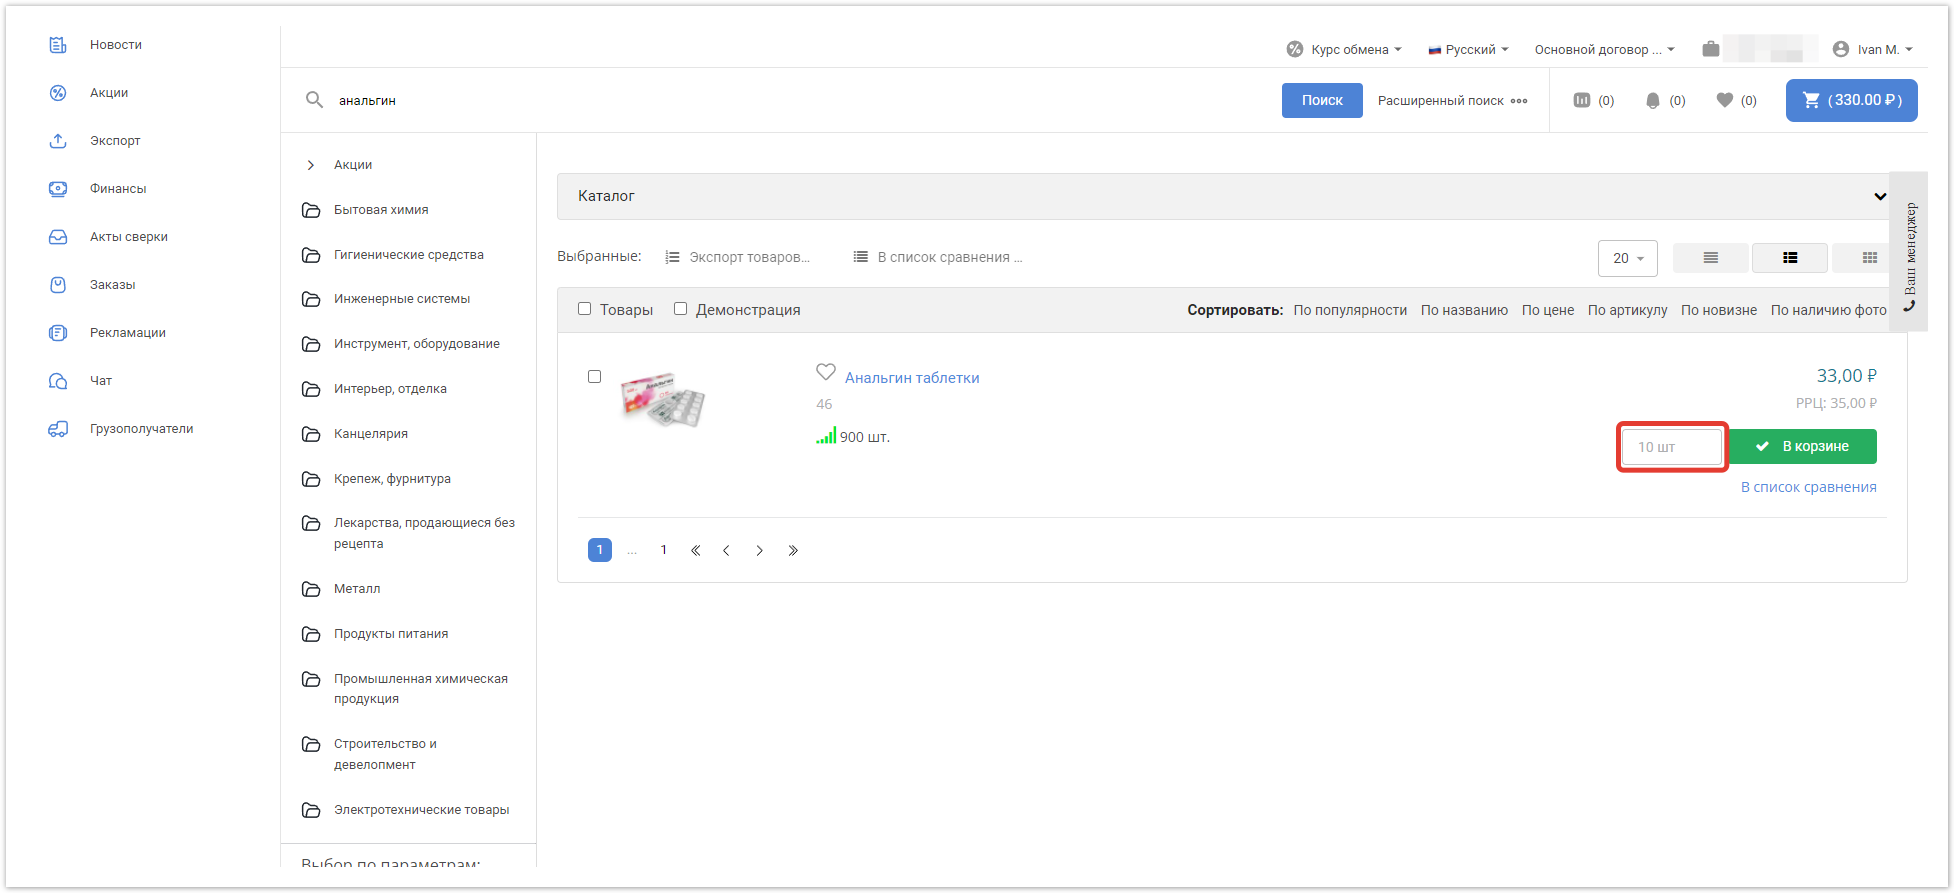The image size is (1954, 893).
Task: Click the favorites heart icon in header
Action: (x=1725, y=100)
